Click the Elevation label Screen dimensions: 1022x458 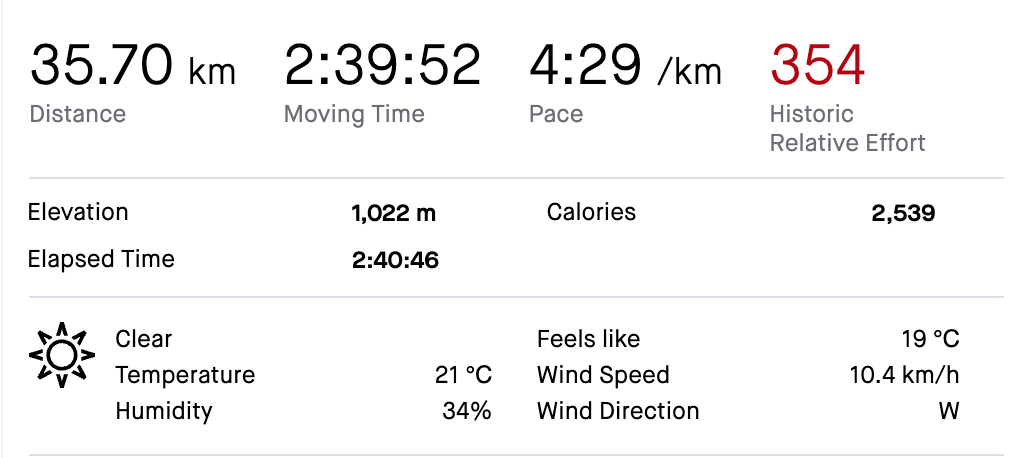(78, 212)
